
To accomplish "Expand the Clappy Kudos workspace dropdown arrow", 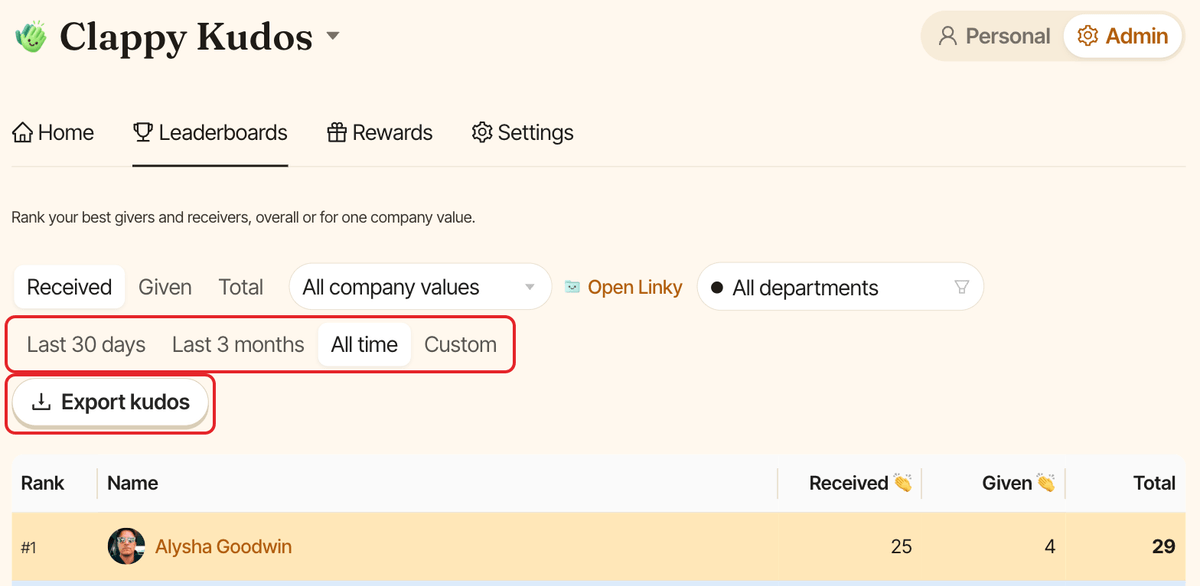I will coord(333,37).
